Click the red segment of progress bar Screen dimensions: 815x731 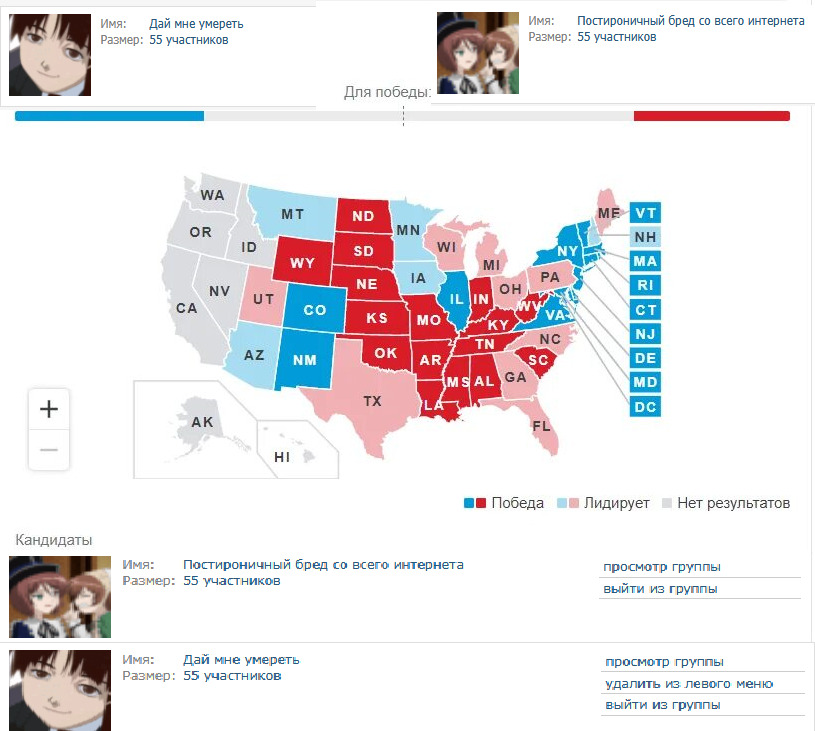click(x=711, y=116)
